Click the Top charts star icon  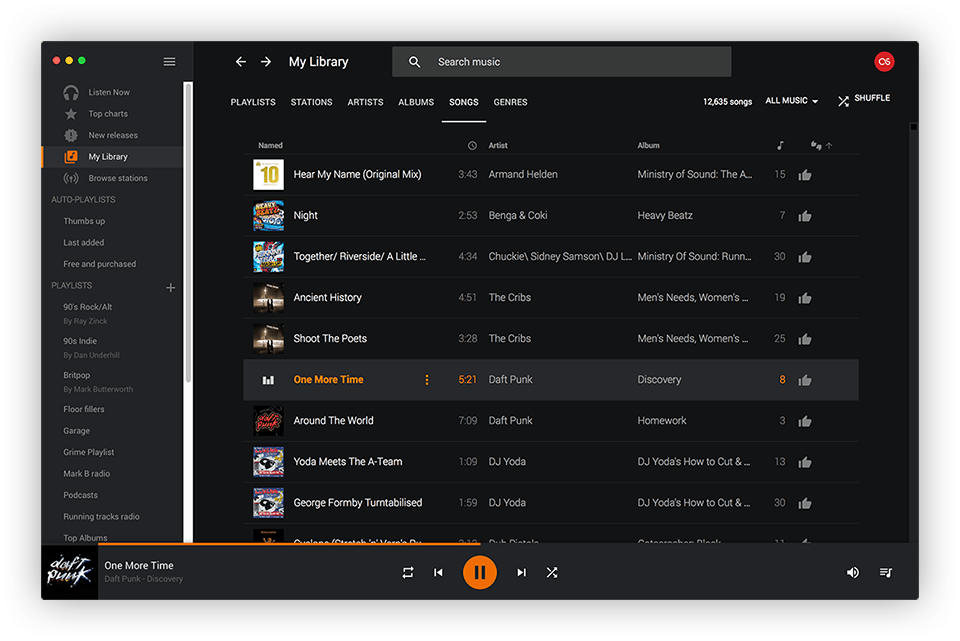tap(70, 113)
